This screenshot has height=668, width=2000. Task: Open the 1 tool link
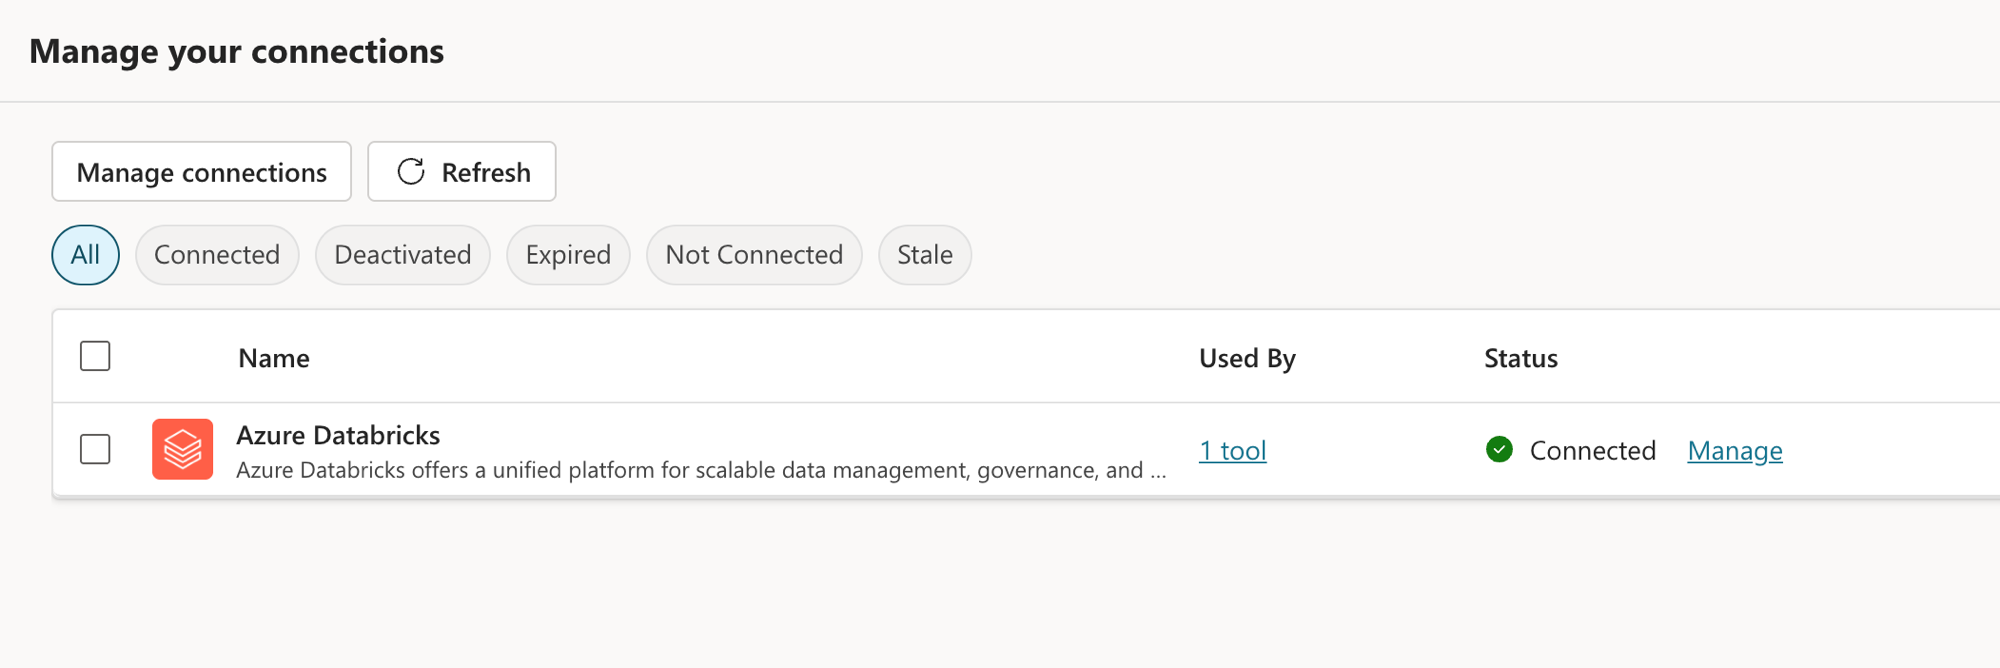(1233, 451)
